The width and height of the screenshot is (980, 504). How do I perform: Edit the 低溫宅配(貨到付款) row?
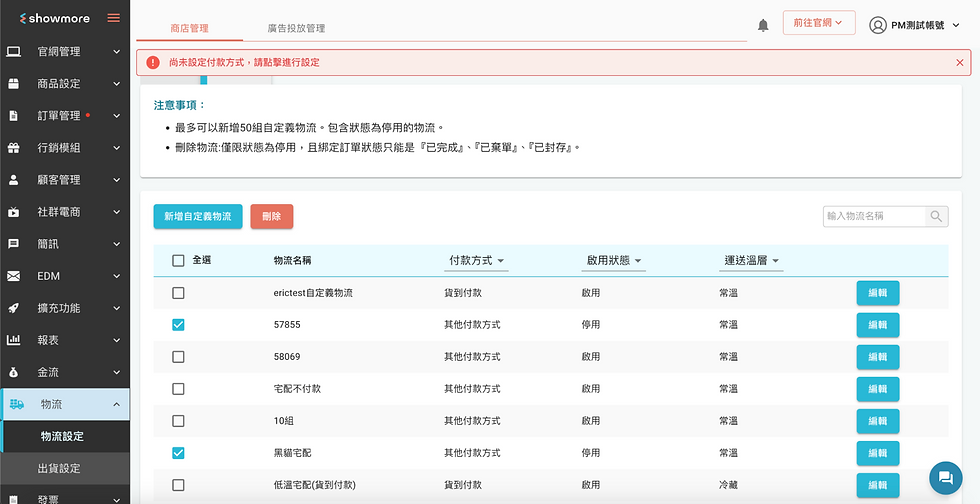(x=878, y=485)
